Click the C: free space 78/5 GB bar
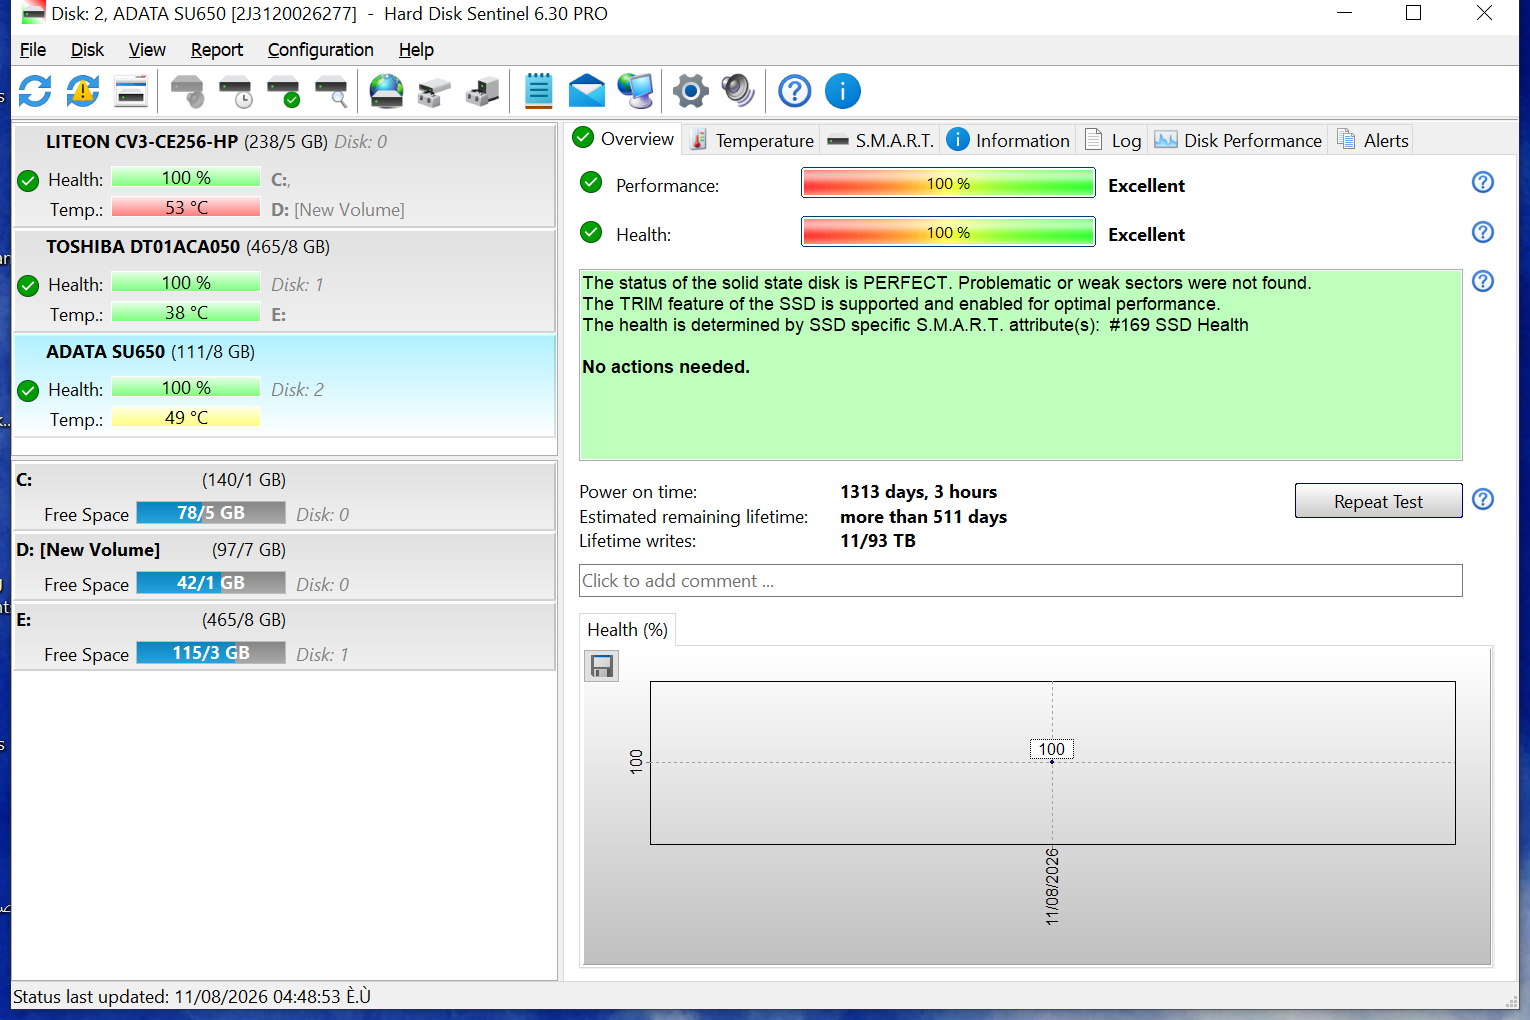The height and width of the screenshot is (1020, 1530). [211, 513]
